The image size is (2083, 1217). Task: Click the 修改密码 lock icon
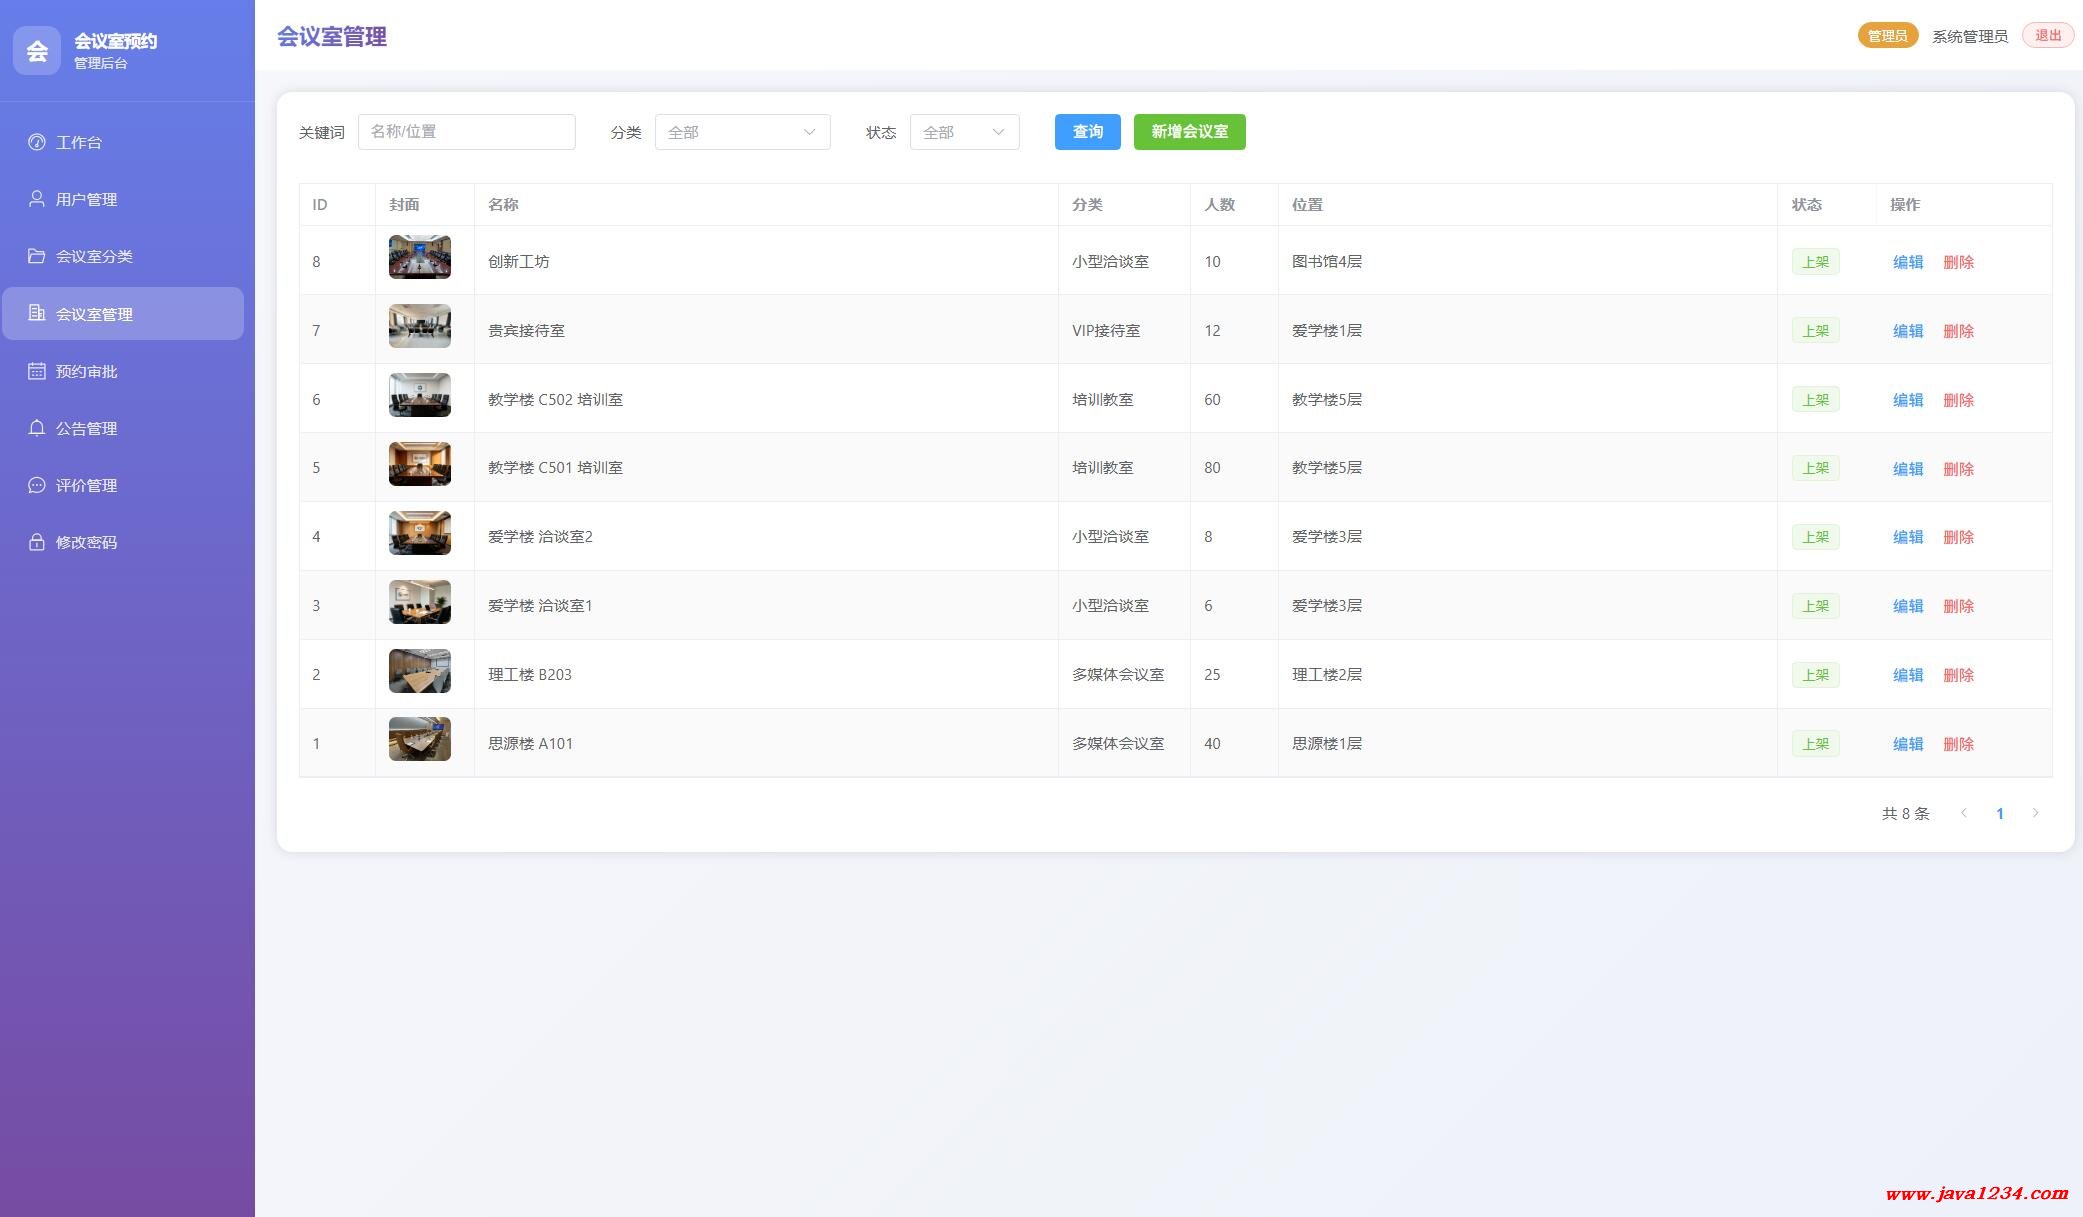click(37, 542)
